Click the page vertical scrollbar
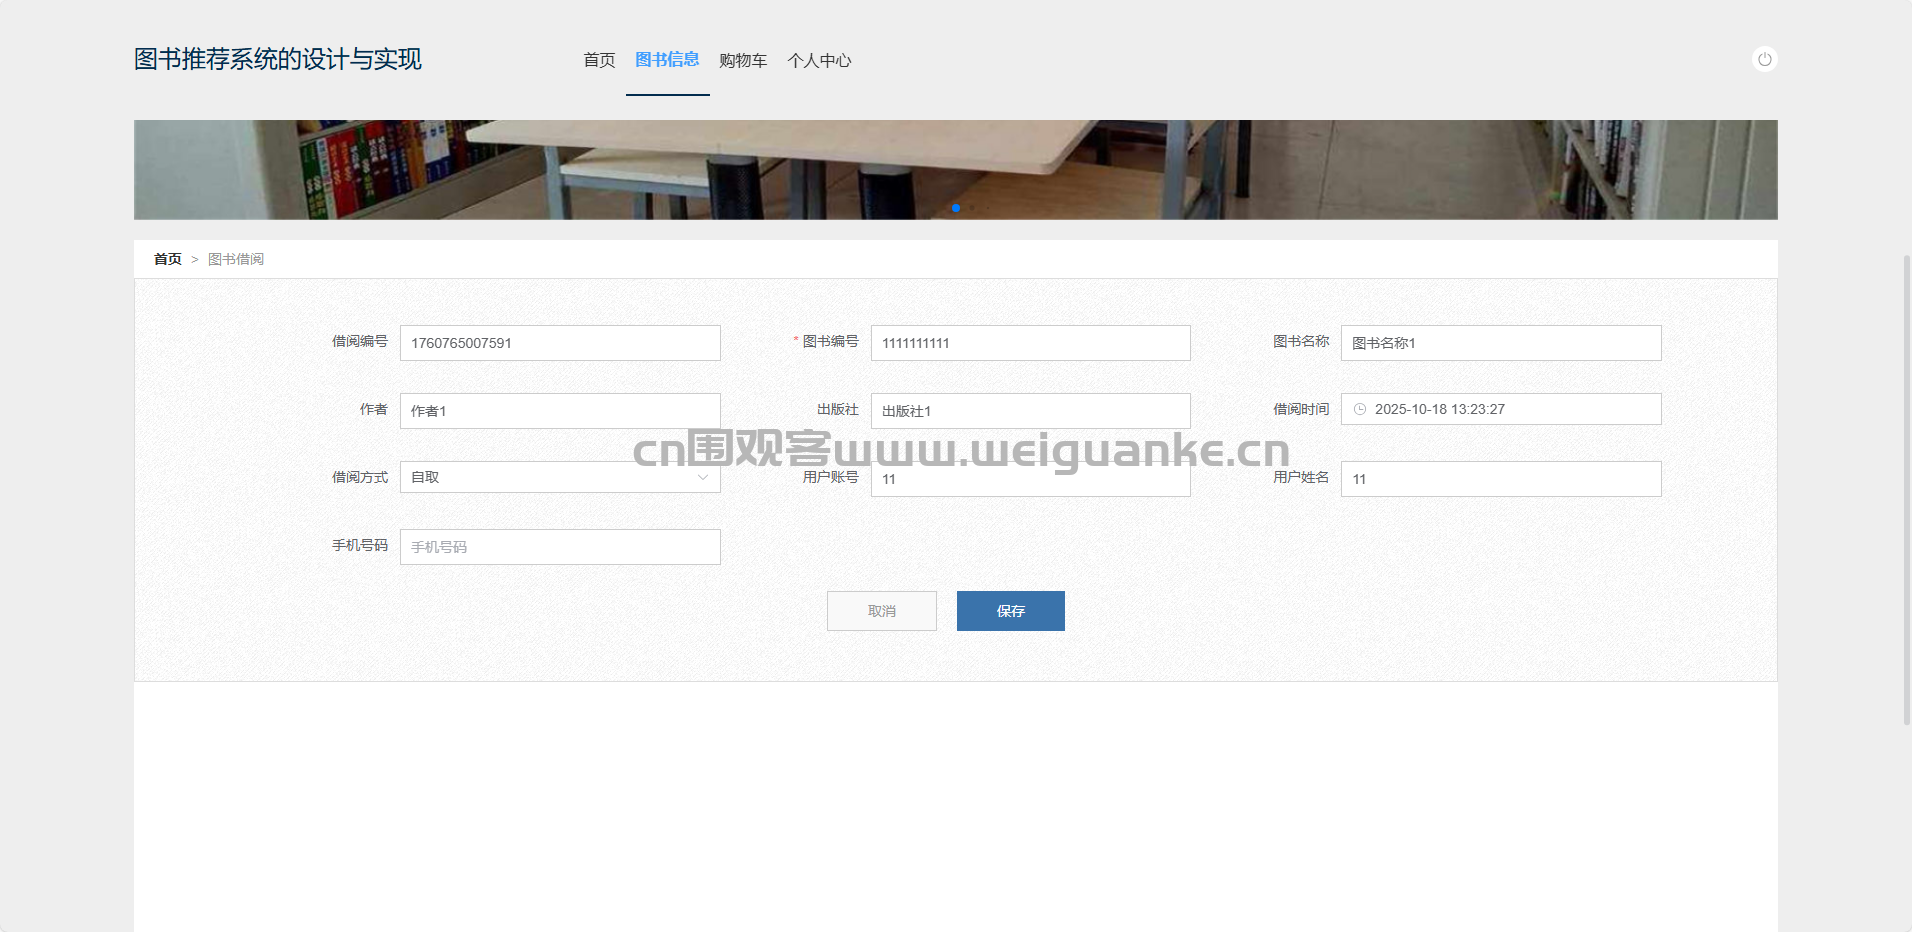The width and height of the screenshot is (1912, 932). click(x=1906, y=490)
